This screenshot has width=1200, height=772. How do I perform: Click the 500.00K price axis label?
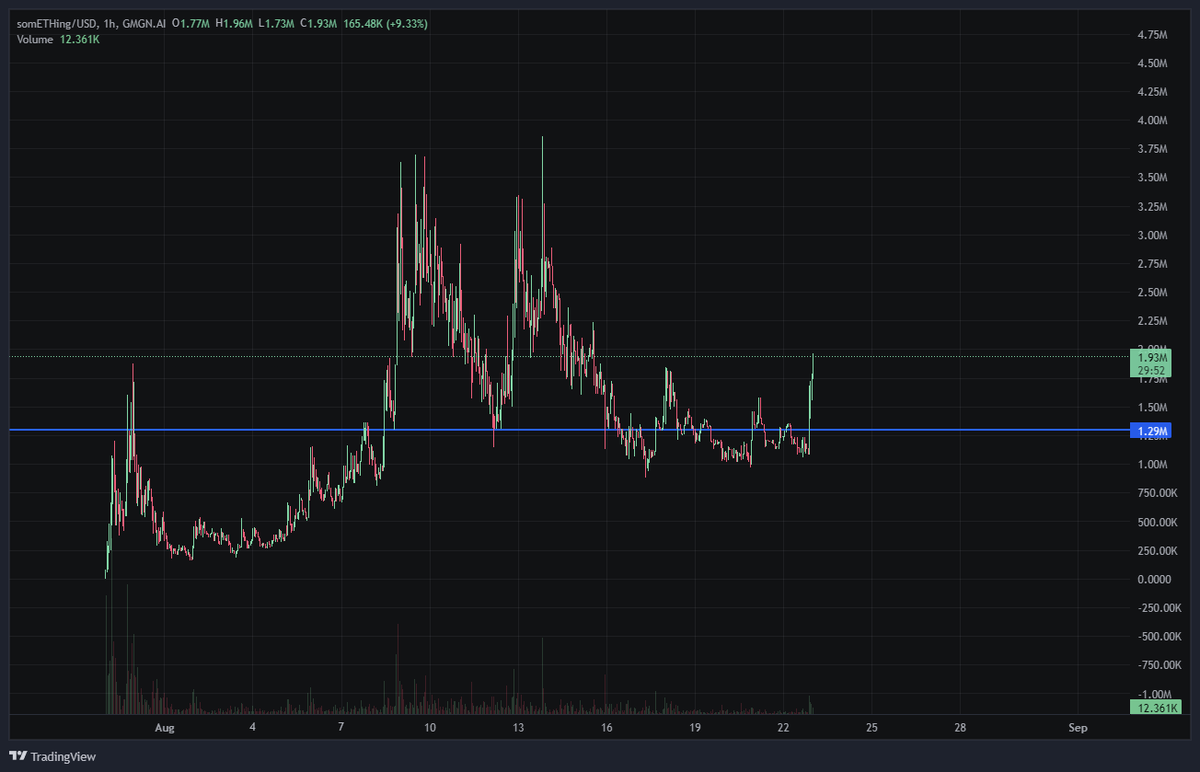click(1158, 522)
